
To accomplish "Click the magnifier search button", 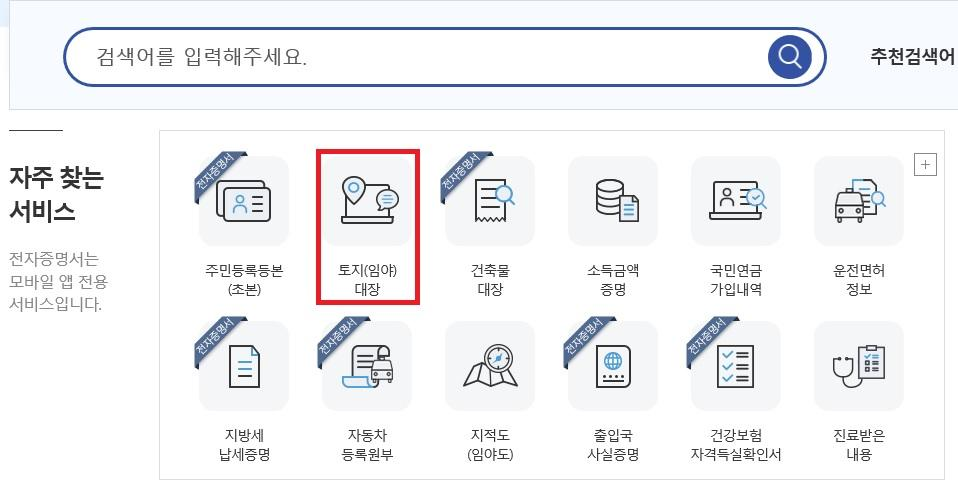I will tap(789, 57).
